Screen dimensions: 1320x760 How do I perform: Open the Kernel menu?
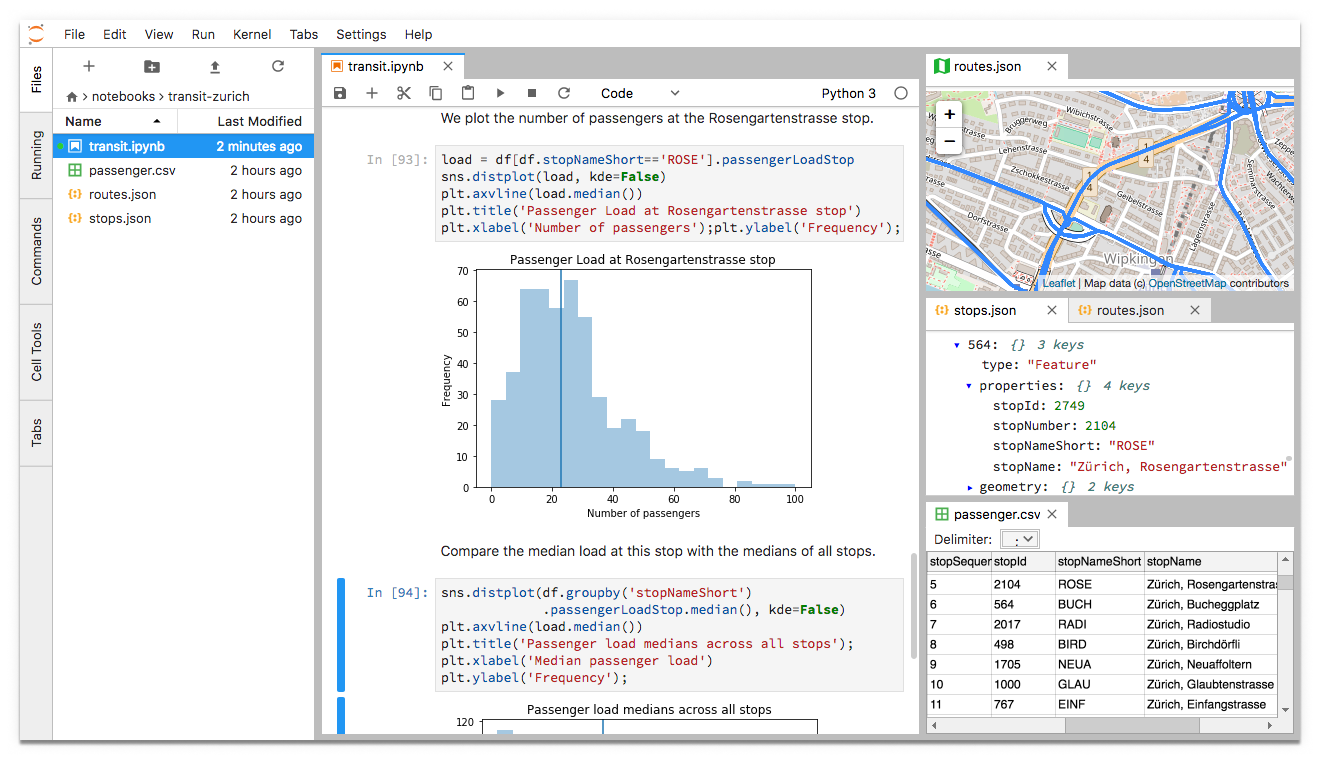[x=252, y=34]
